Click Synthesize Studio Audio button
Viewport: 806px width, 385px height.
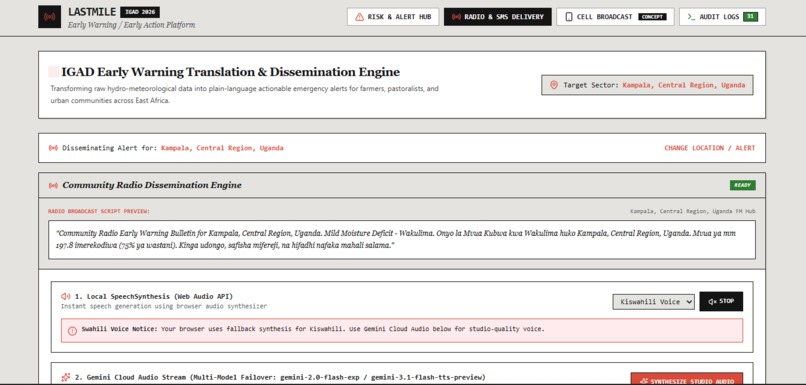click(x=687, y=379)
